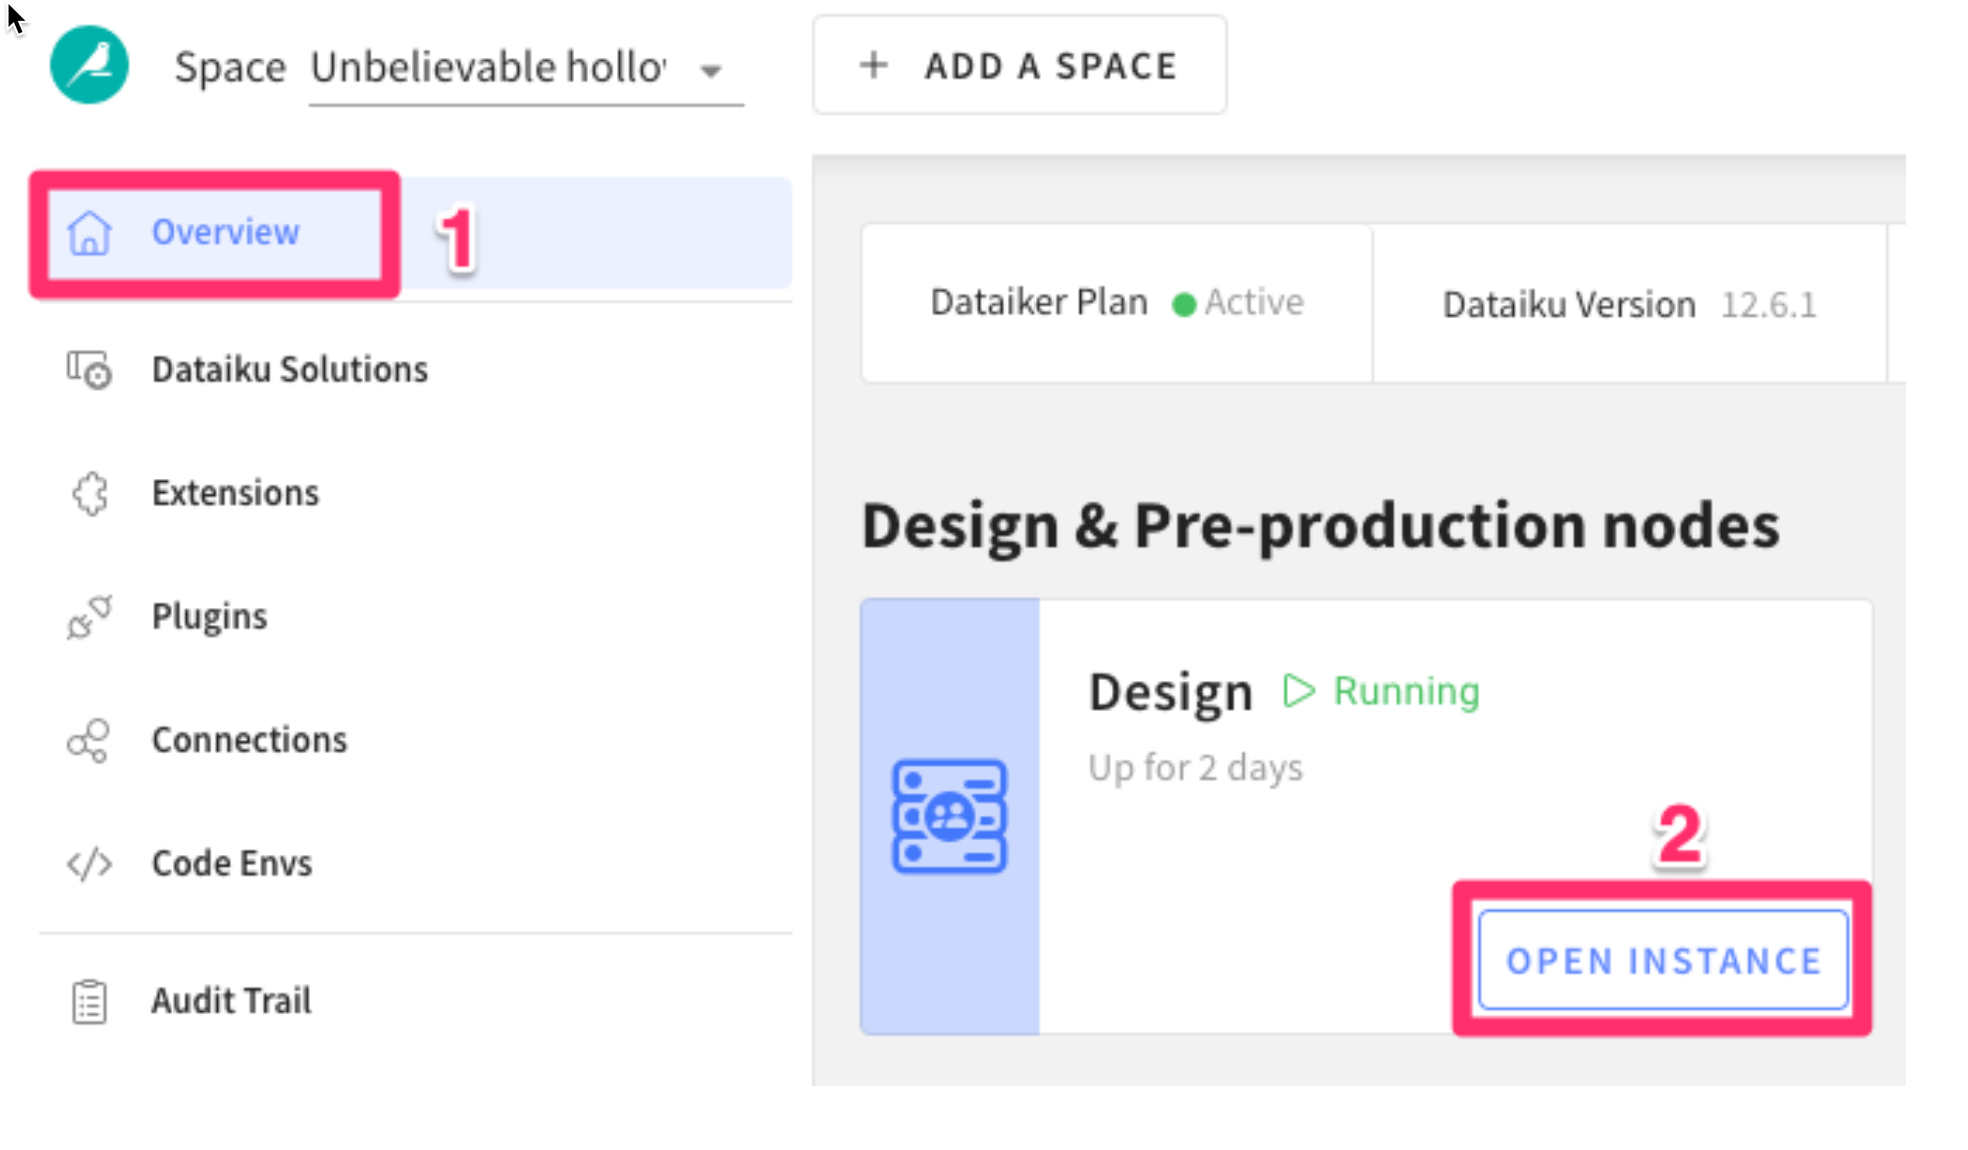This screenshot has width=1968, height=1150.
Task: Click the Connections nodes icon
Action: click(89, 741)
